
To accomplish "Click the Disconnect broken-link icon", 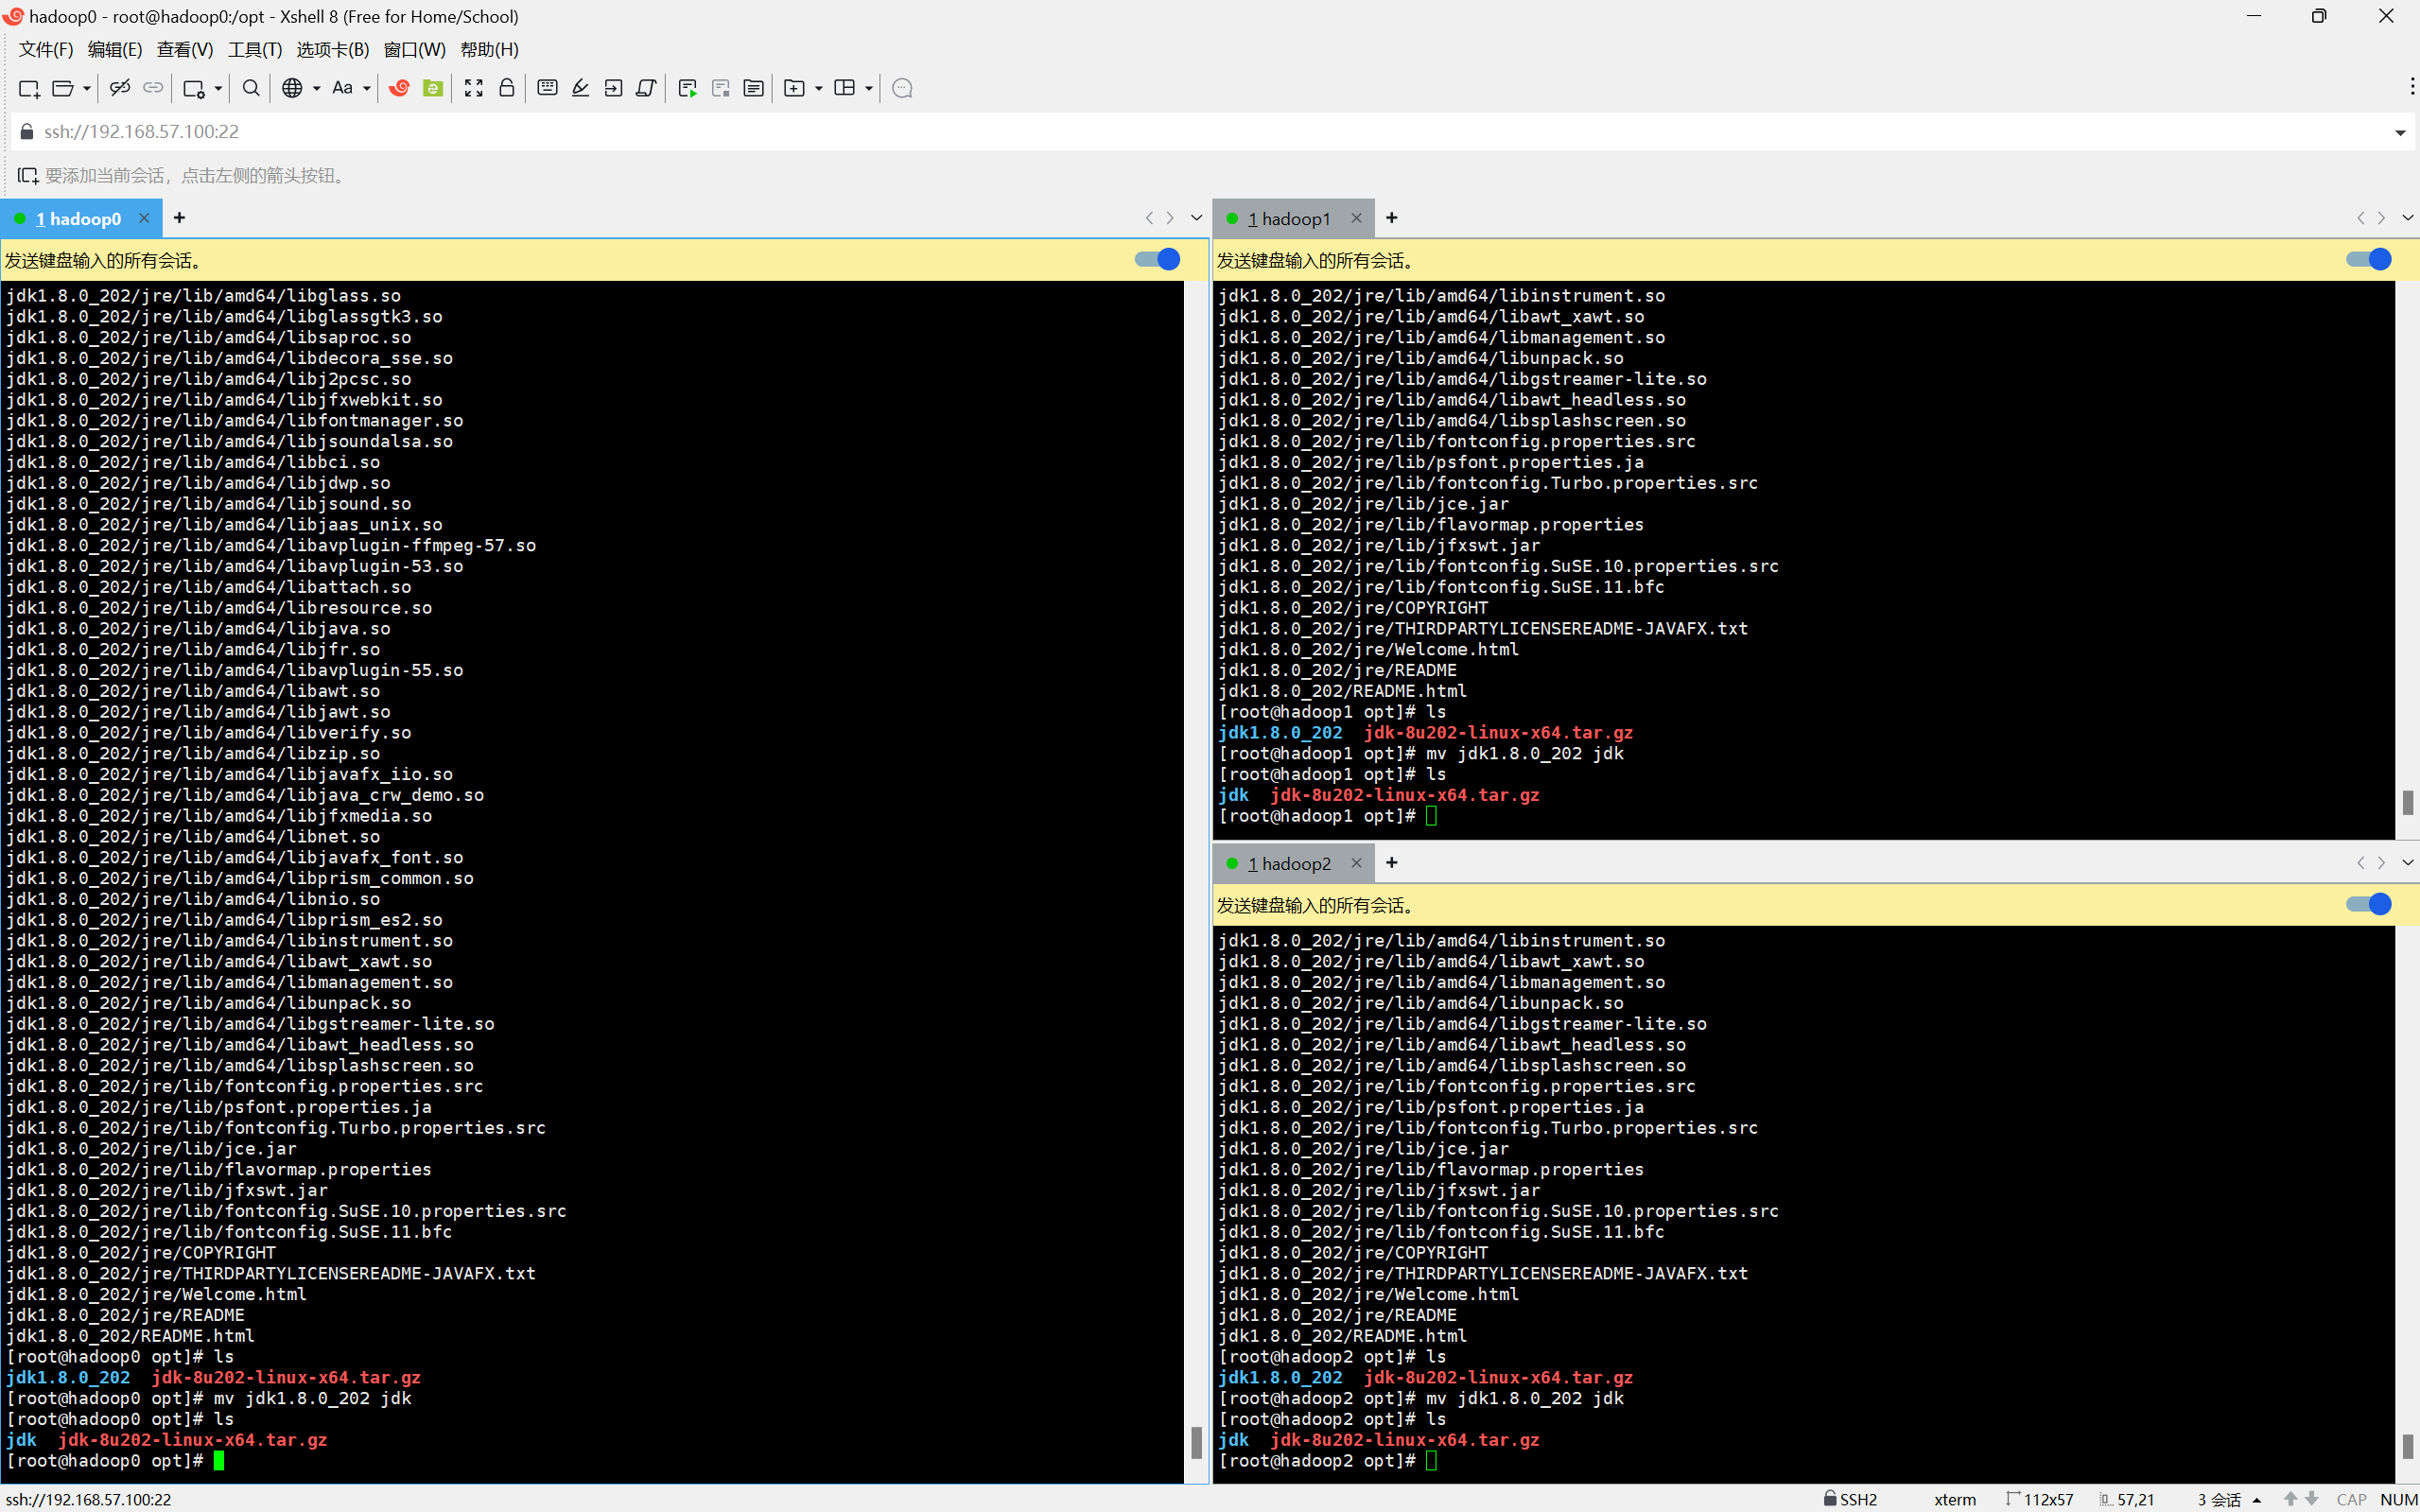I will pos(120,88).
